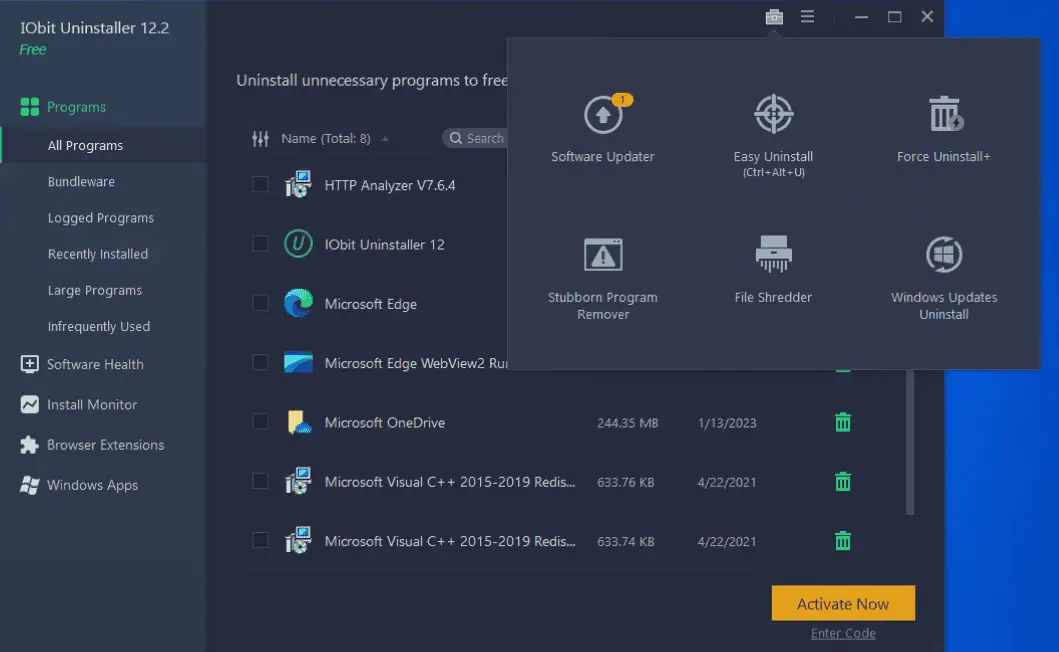
Task: Click the Microsoft OneDrive program icon
Action: (298, 422)
